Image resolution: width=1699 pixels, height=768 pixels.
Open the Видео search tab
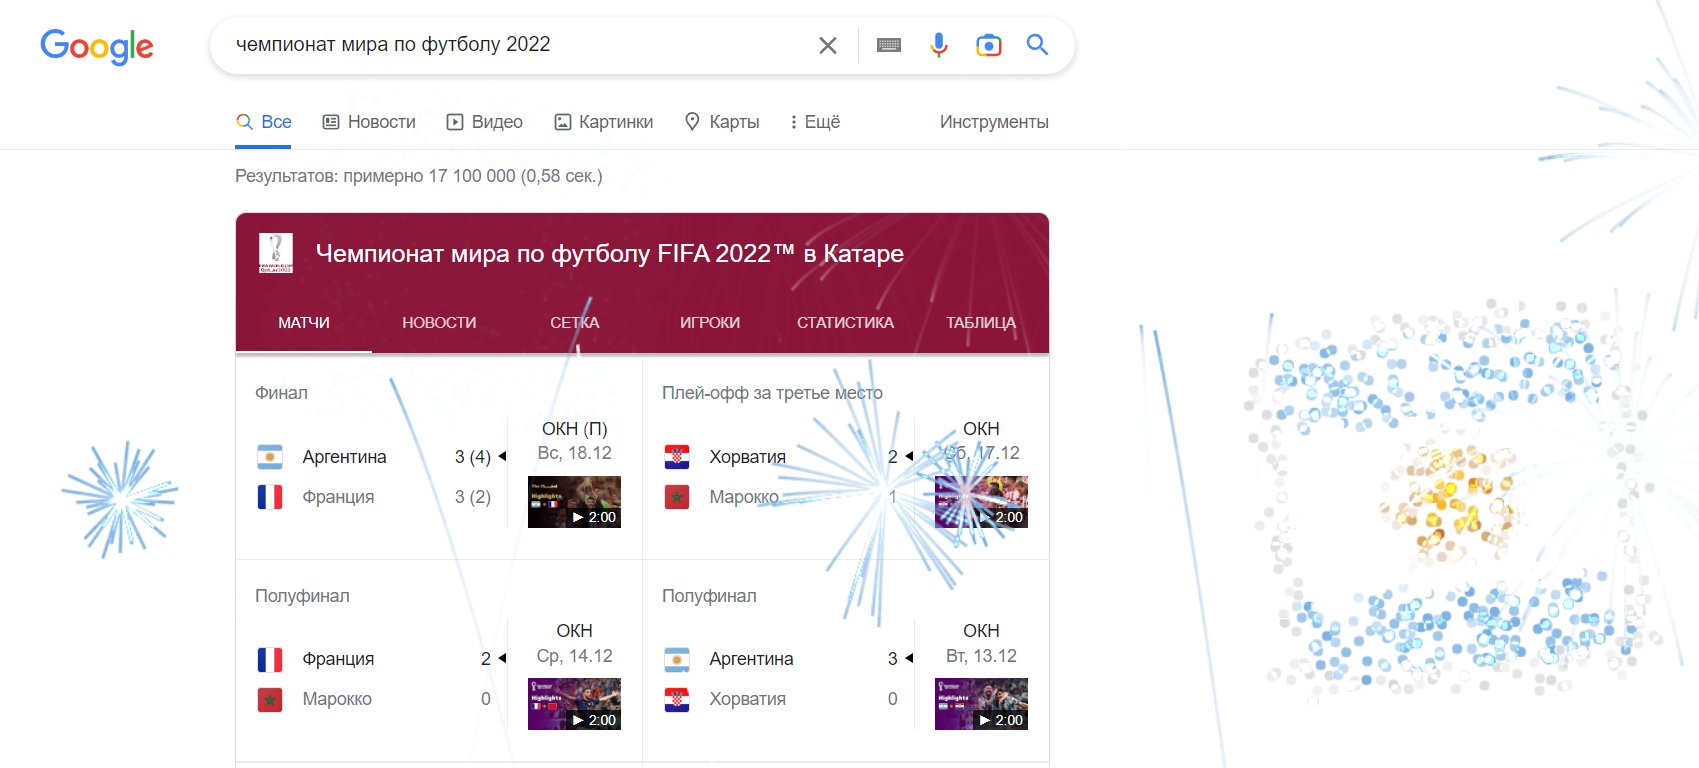coord(485,122)
